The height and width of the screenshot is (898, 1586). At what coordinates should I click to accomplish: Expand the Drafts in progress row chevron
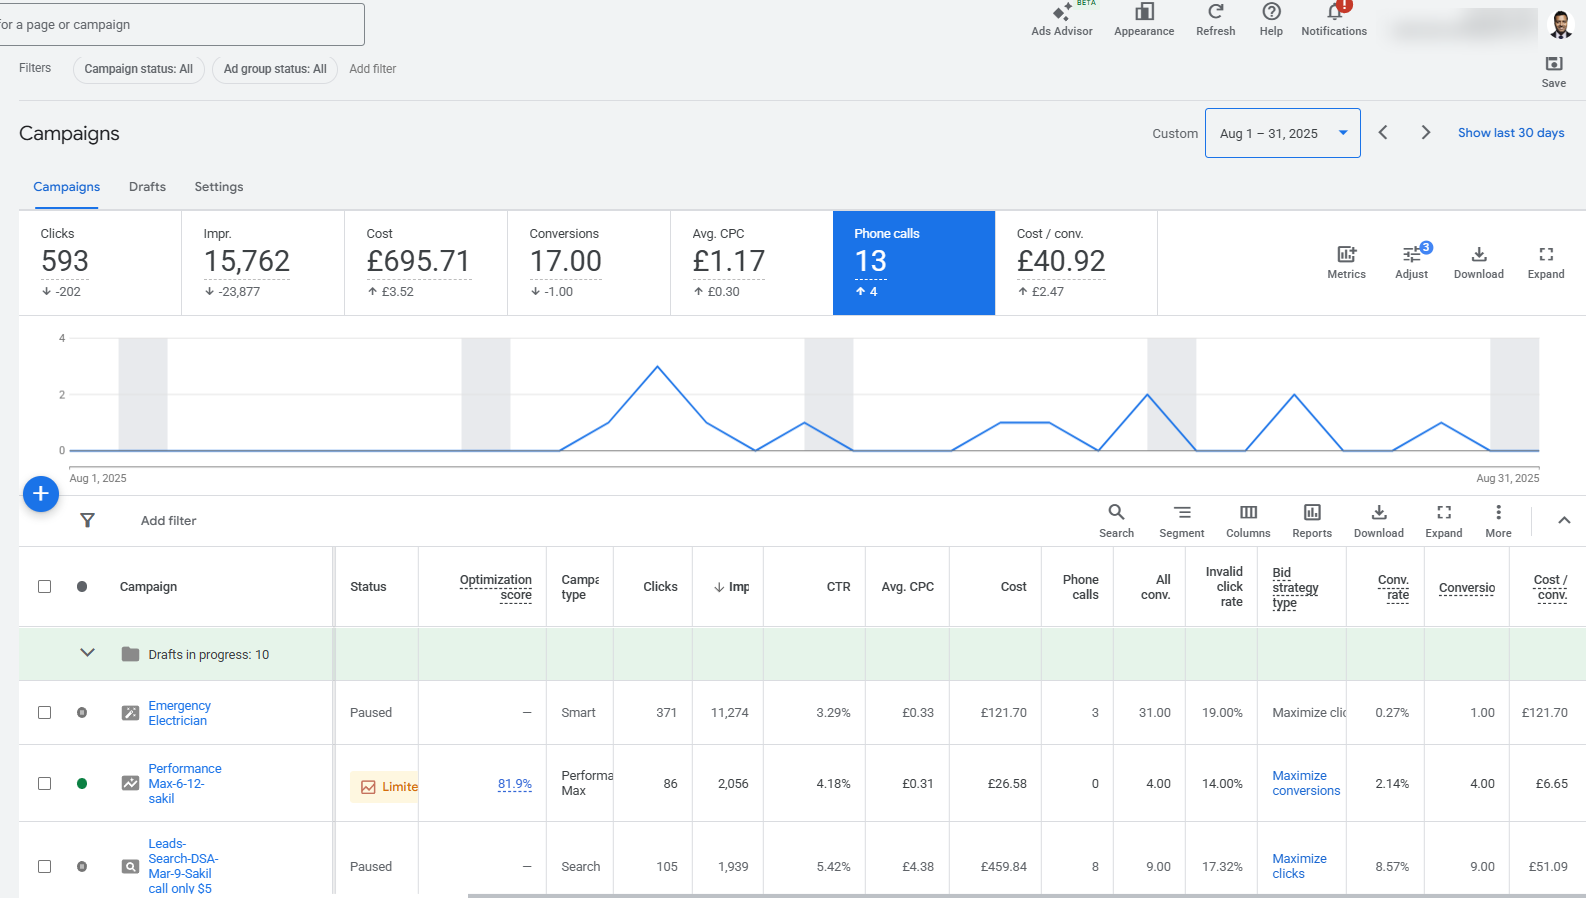coord(88,653)
